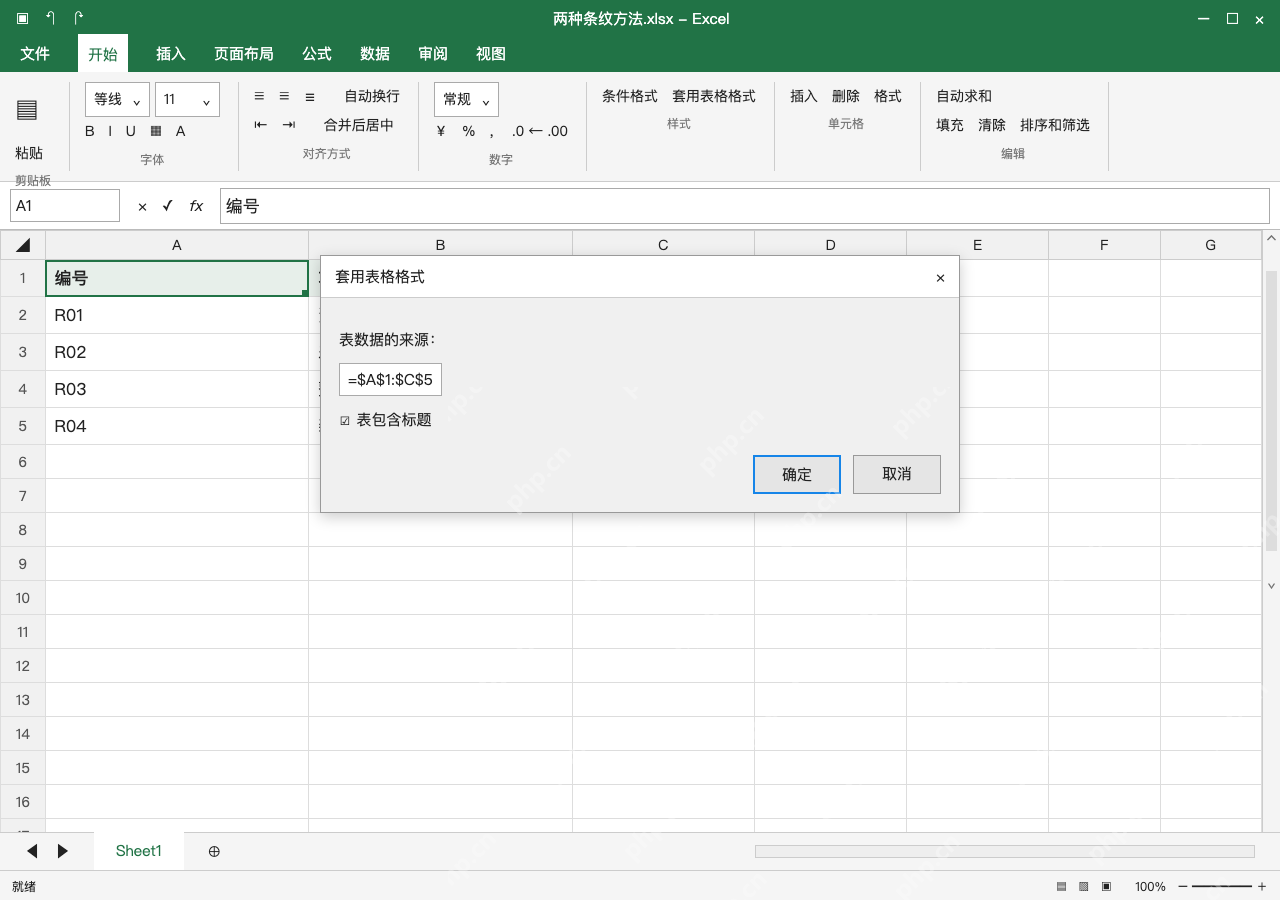Toggle bold formatting (B)
1280x900 pixels.
click(90, 131)
